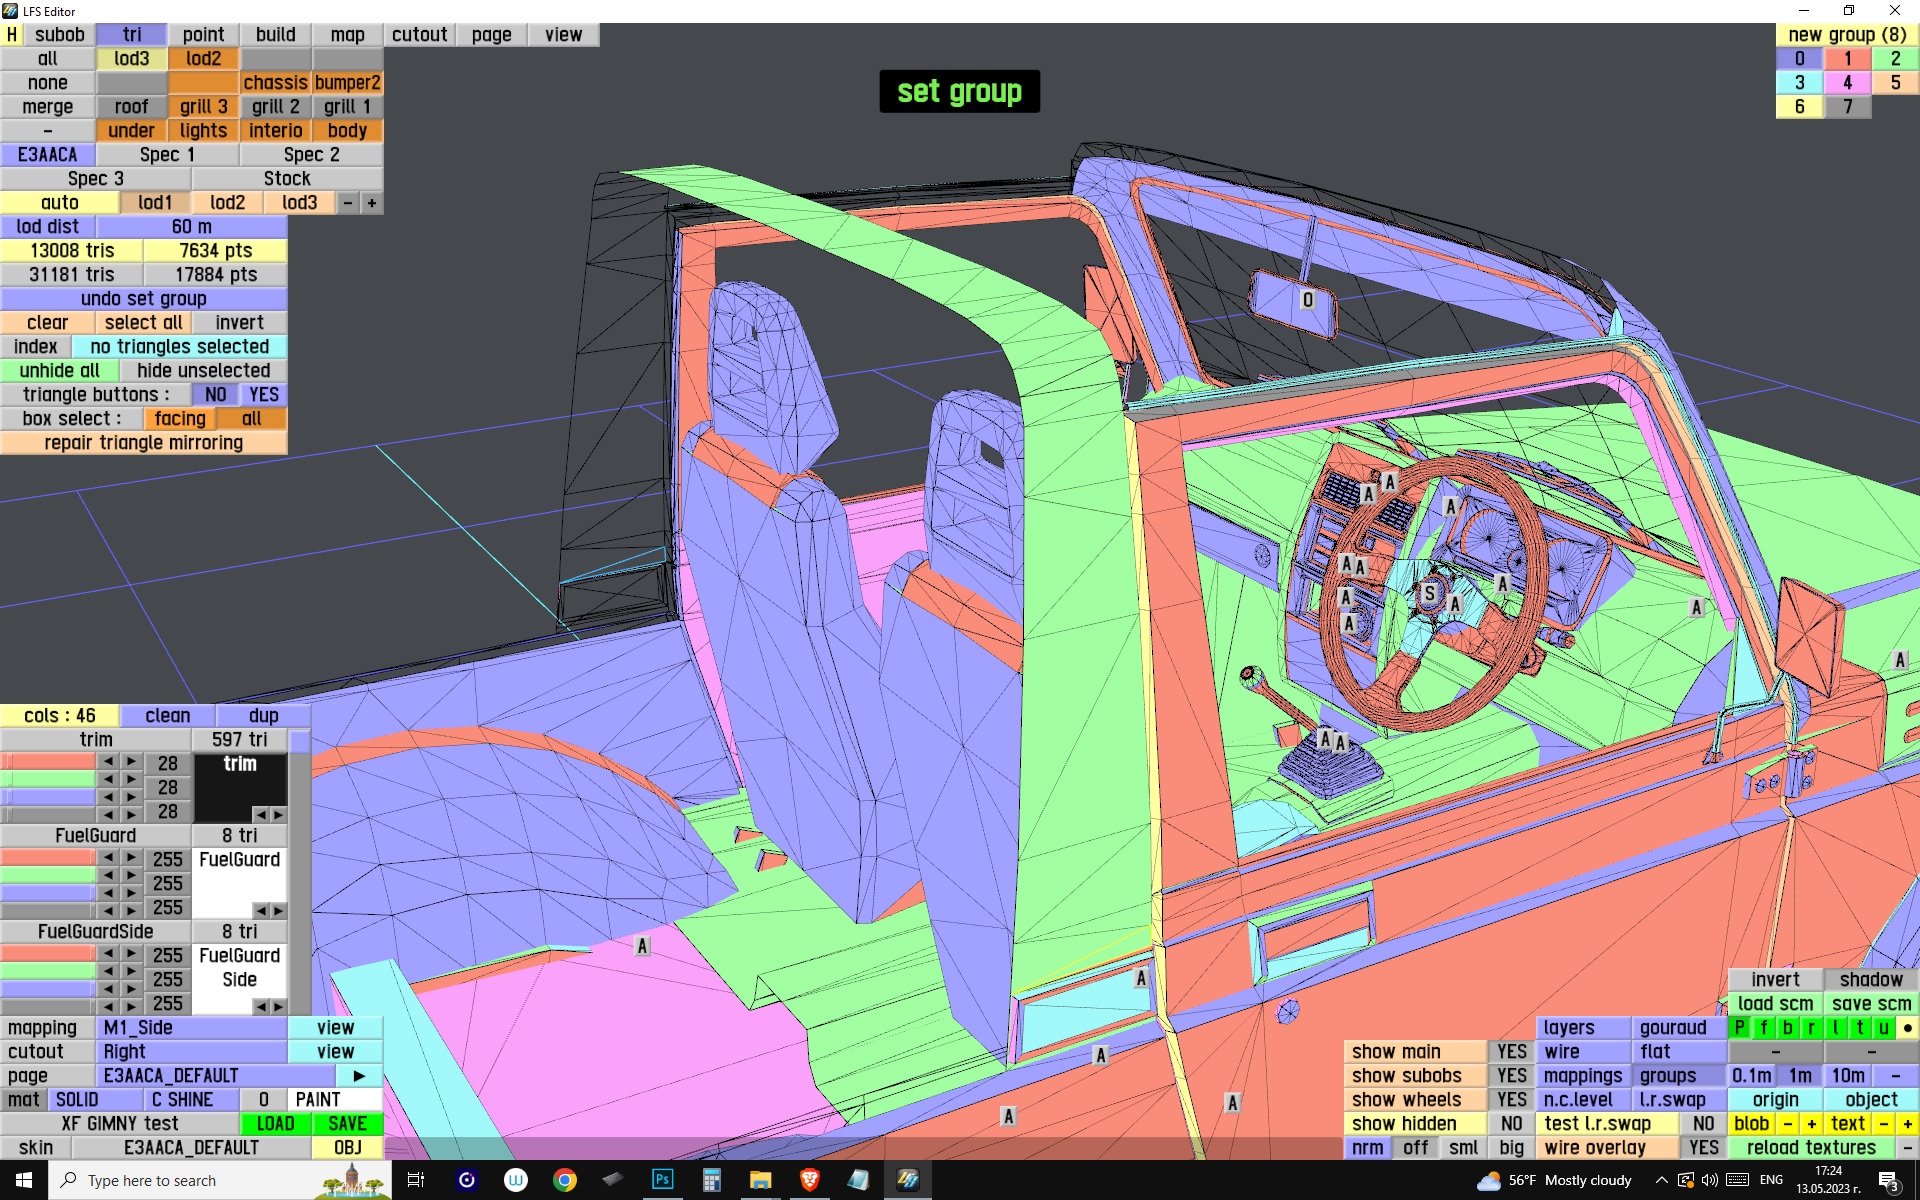Open the cutout Right selector
The width and height of the screenshot is (1920, 1200).
coord(192,1052)
